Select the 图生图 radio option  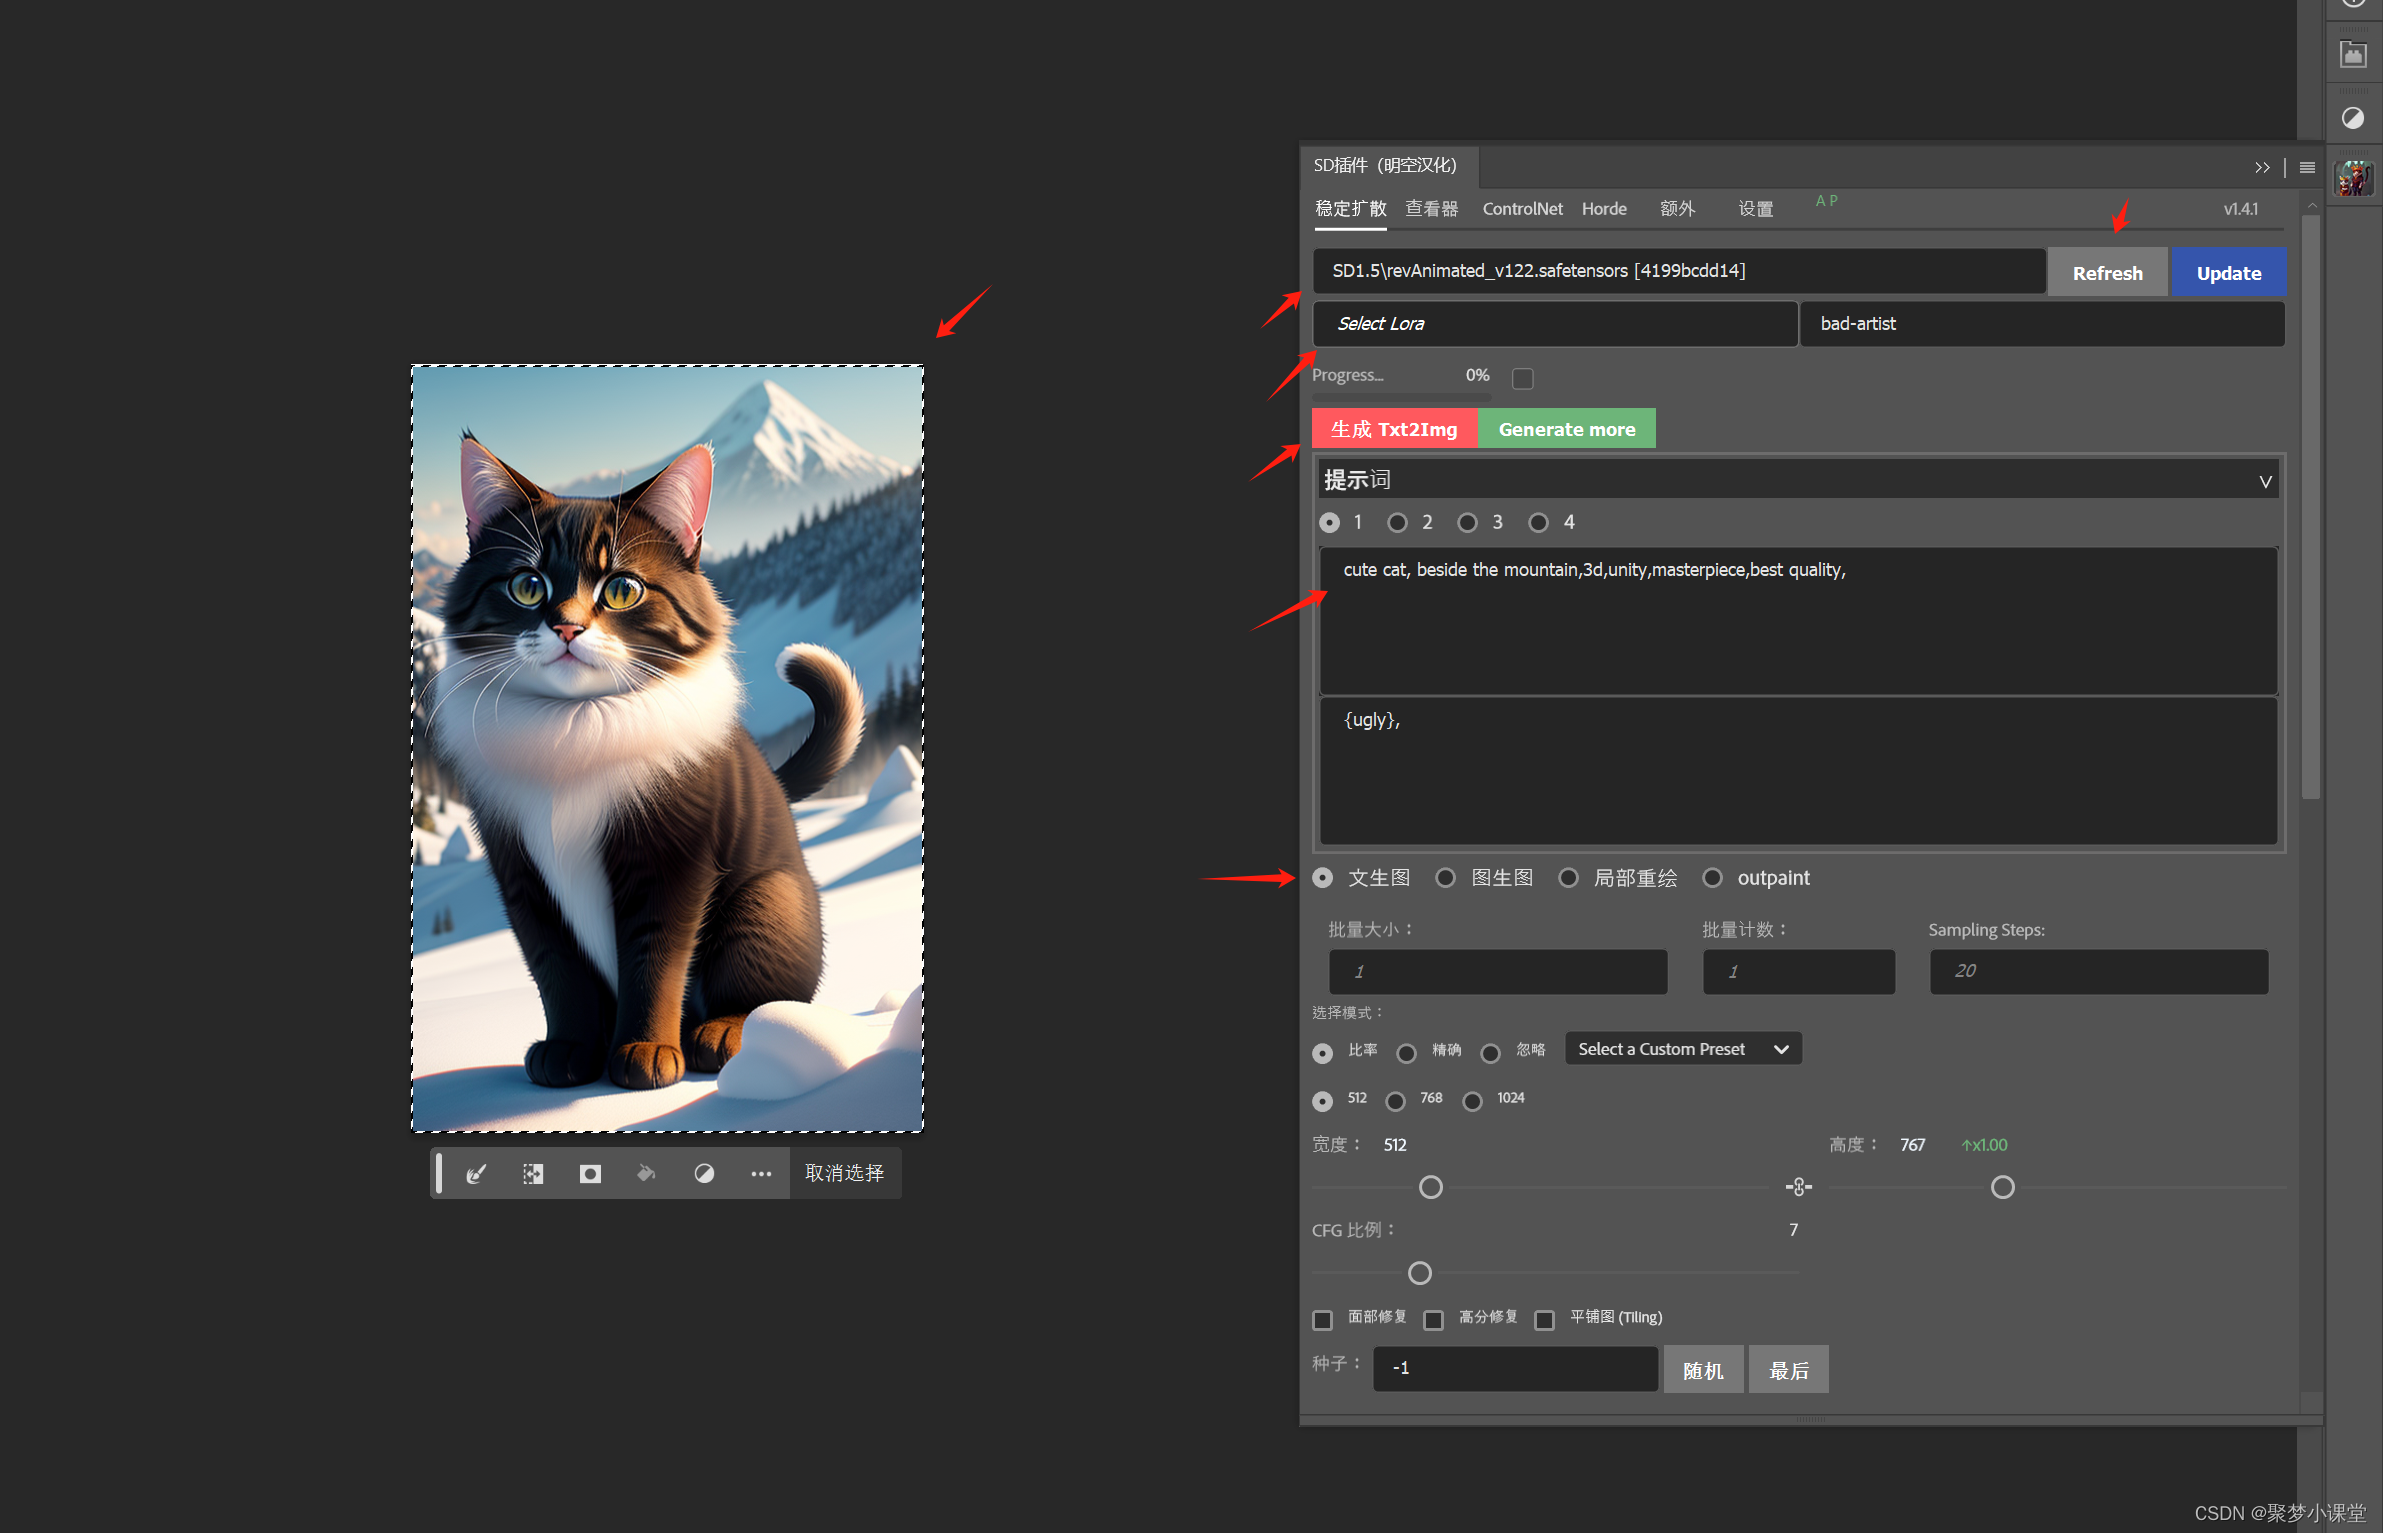pyautogui.click(x=1446, y=877)
